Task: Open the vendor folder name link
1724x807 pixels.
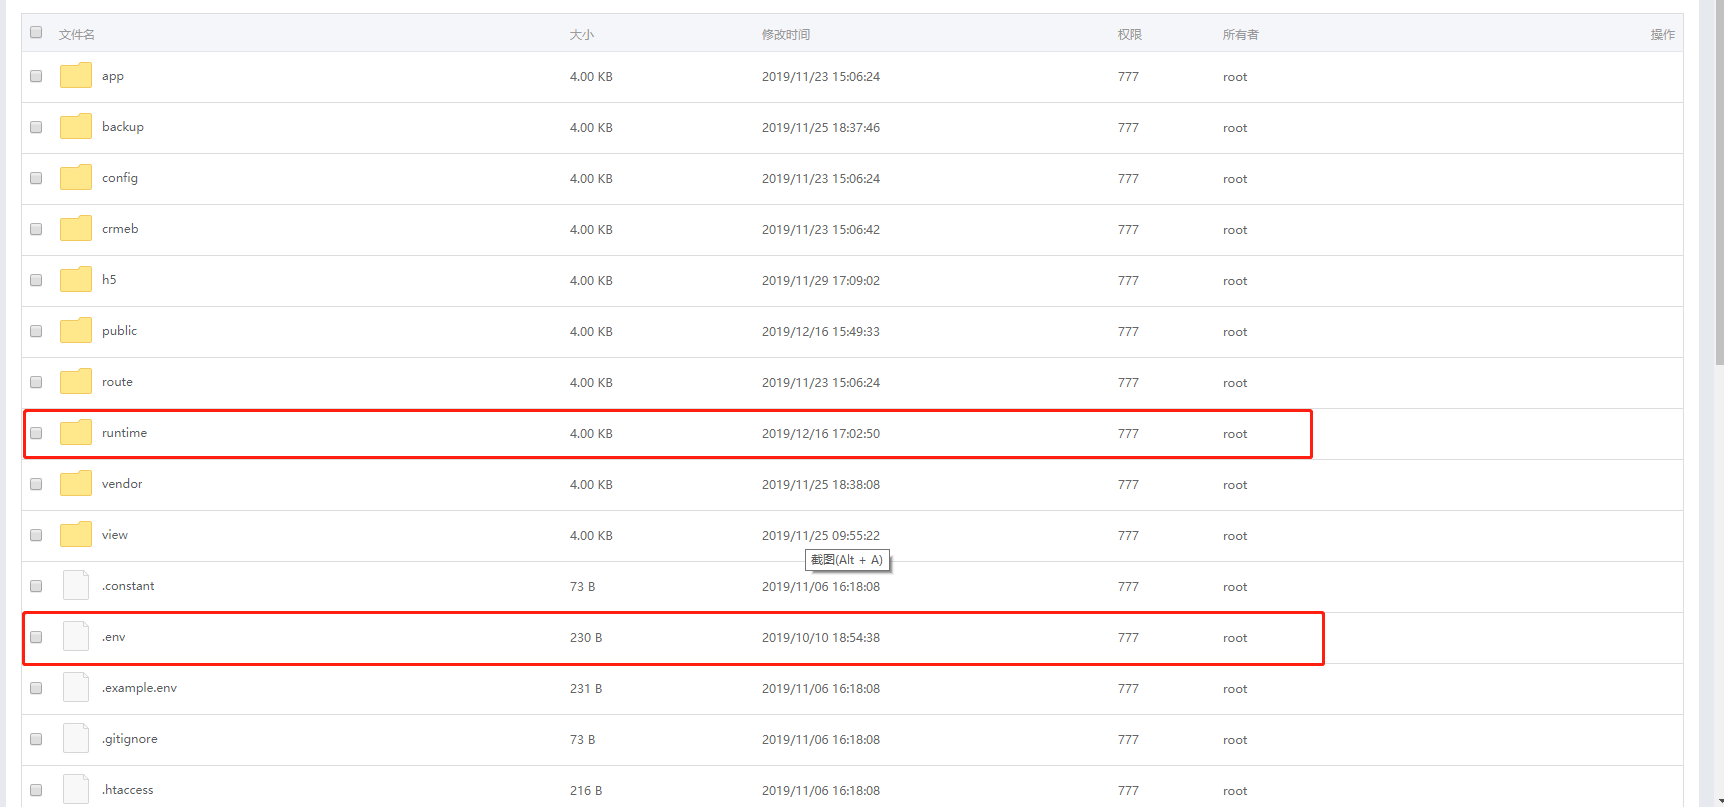Action: 122,484
